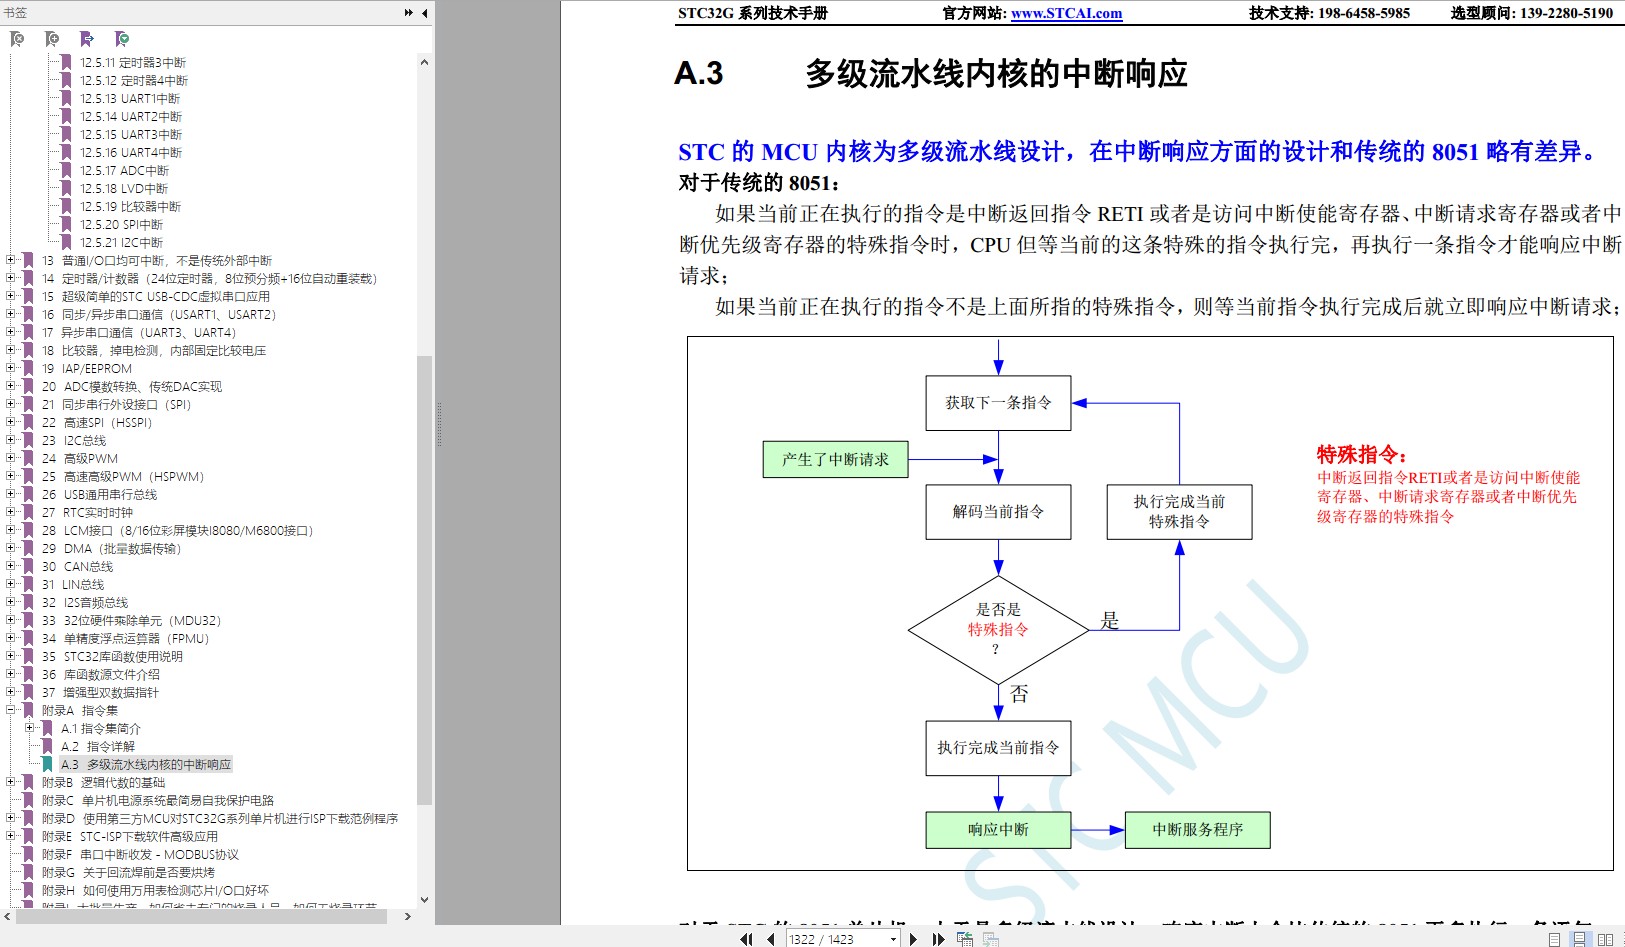Collapse the bookmarks panel with the left triangle
The height and width of the screenshot is (947, 1625).
click(x=425, y=13)
